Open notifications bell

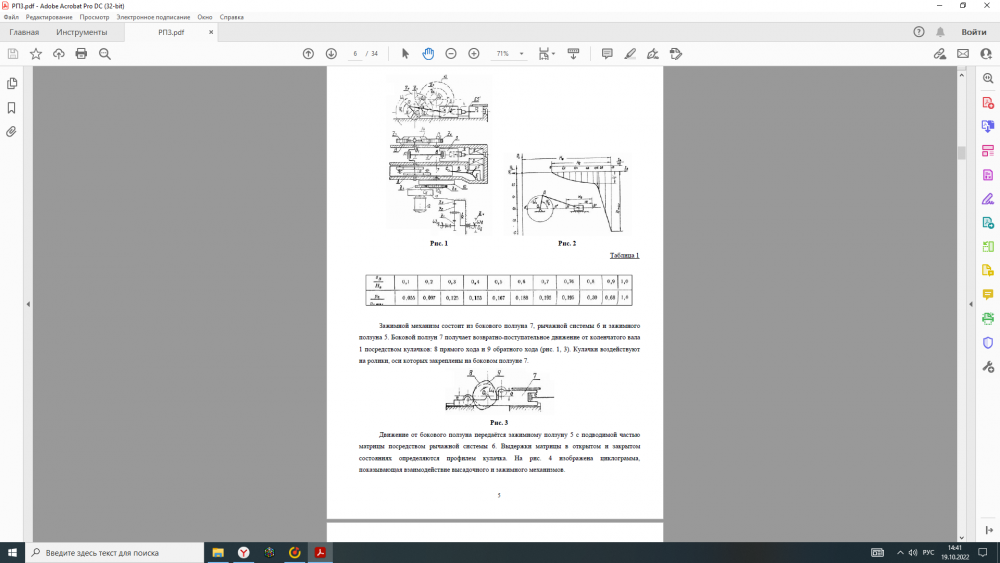point(940,32)
